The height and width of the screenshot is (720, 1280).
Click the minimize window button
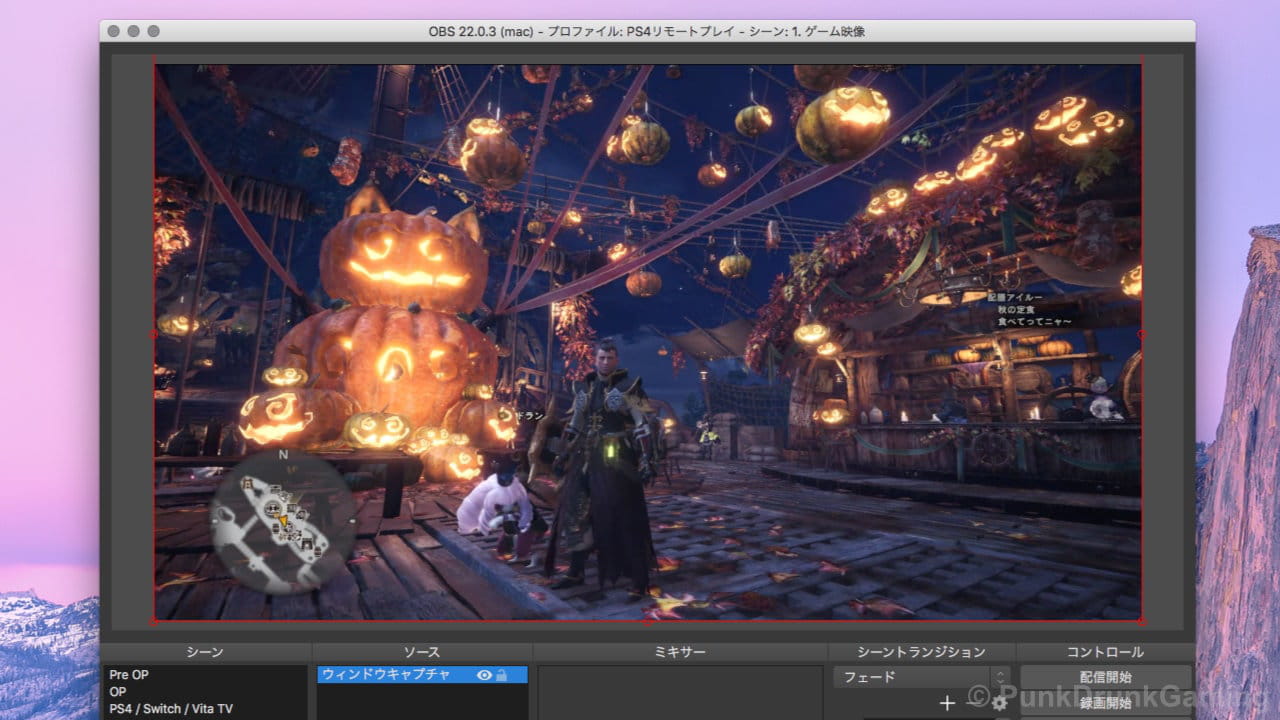[x=134, y=31]
